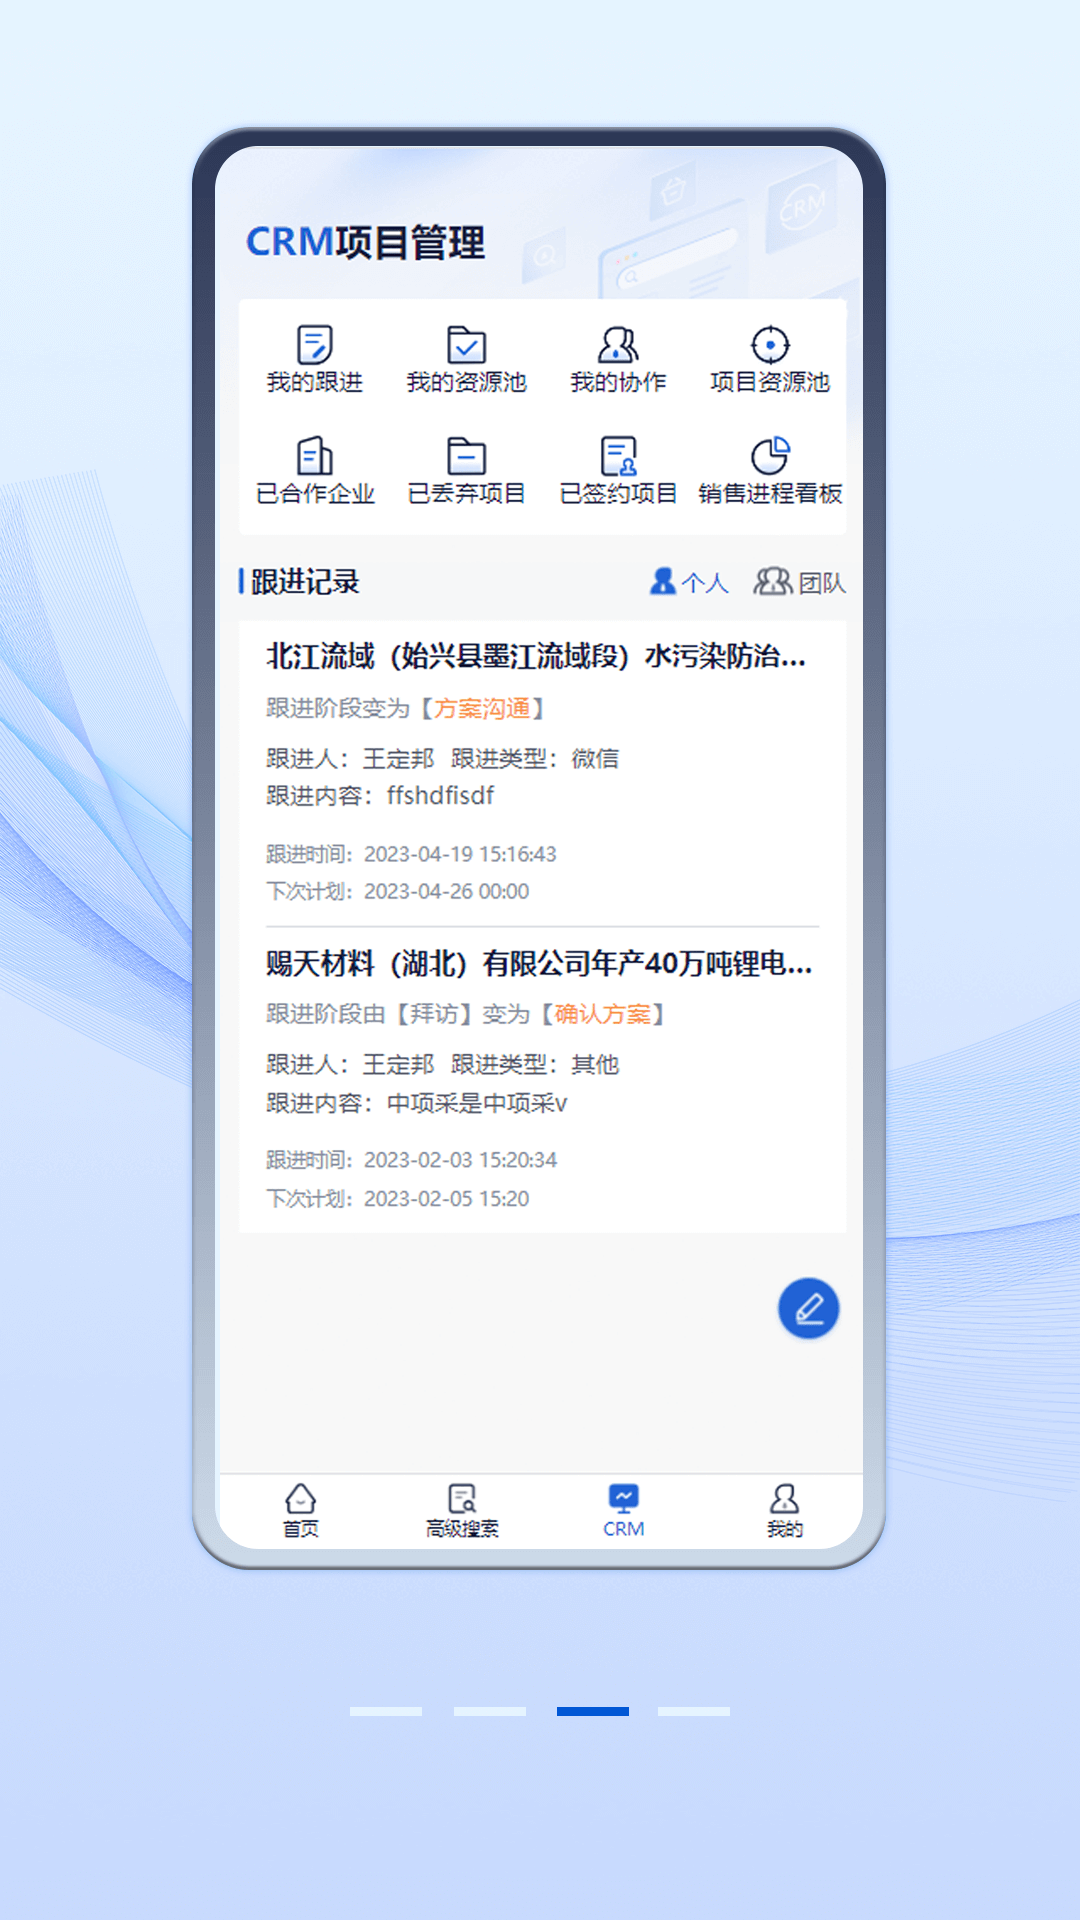Switch follow-up records to 个人 view
Image resolution: width=1080 pixels, height=1920 pixels.
[689, 582]
